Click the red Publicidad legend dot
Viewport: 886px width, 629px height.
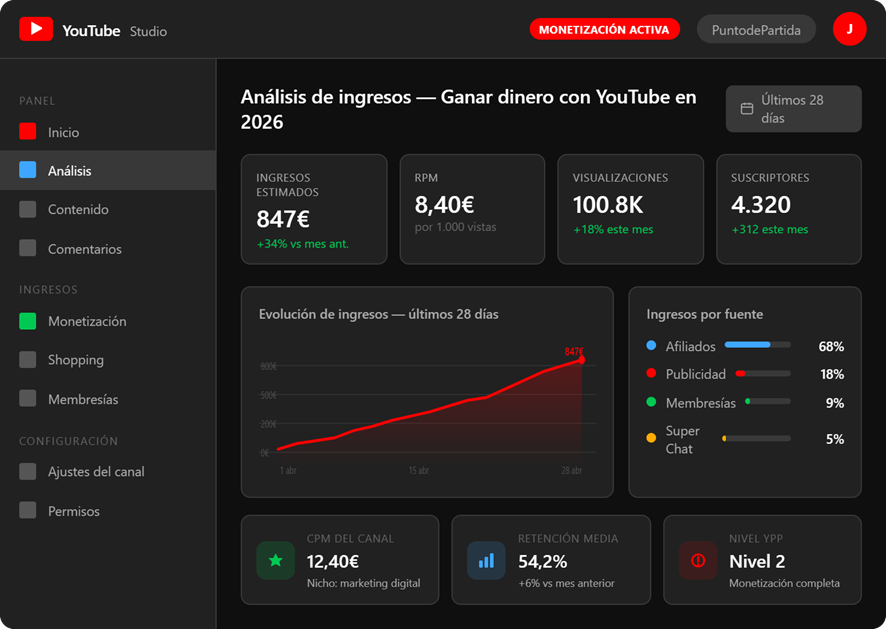(x=651, y=373)
